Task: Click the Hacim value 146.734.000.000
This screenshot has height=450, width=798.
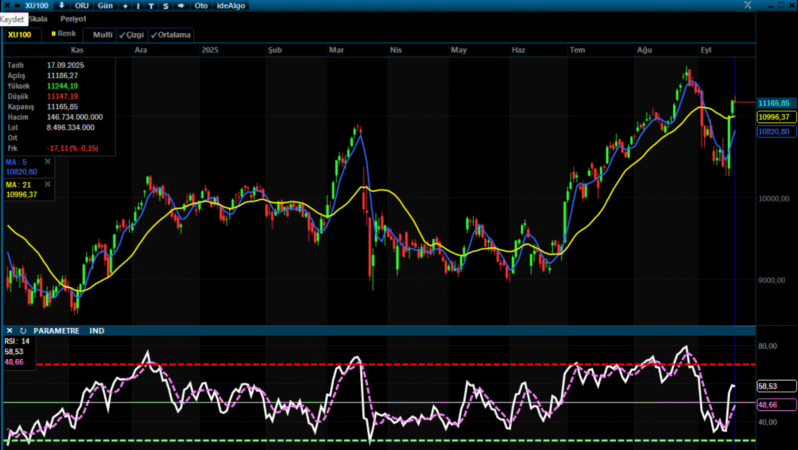Action: tap(75, 117)
